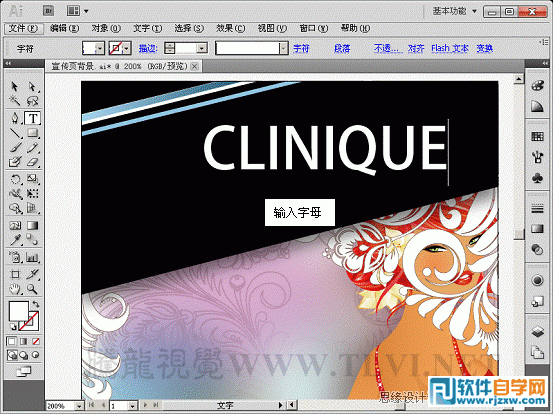Click the Flash 文本 link
This screenshot has width=553, height=414.
450,48
